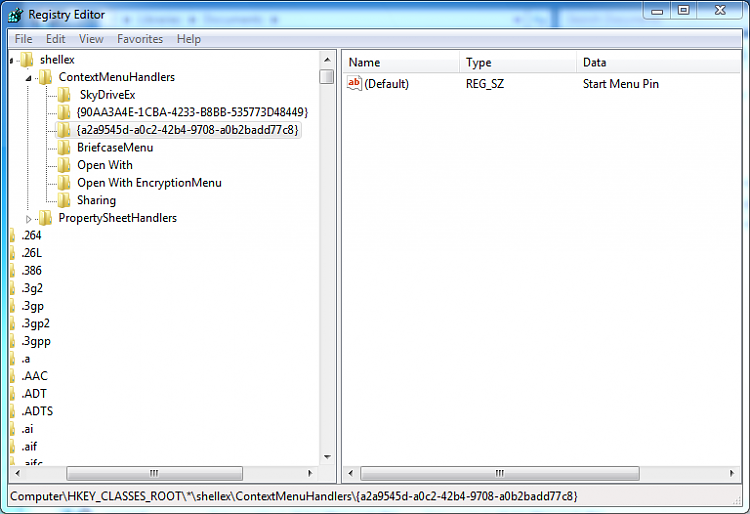750x514 pixels.
Task: Expand the PropertySheetHandlers key arrow
Action: (29, 219)
